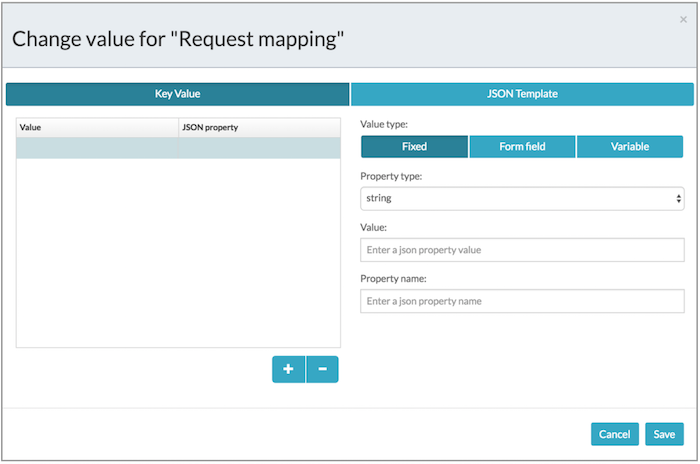Switch to the Key Value tab

coord(178,94)
